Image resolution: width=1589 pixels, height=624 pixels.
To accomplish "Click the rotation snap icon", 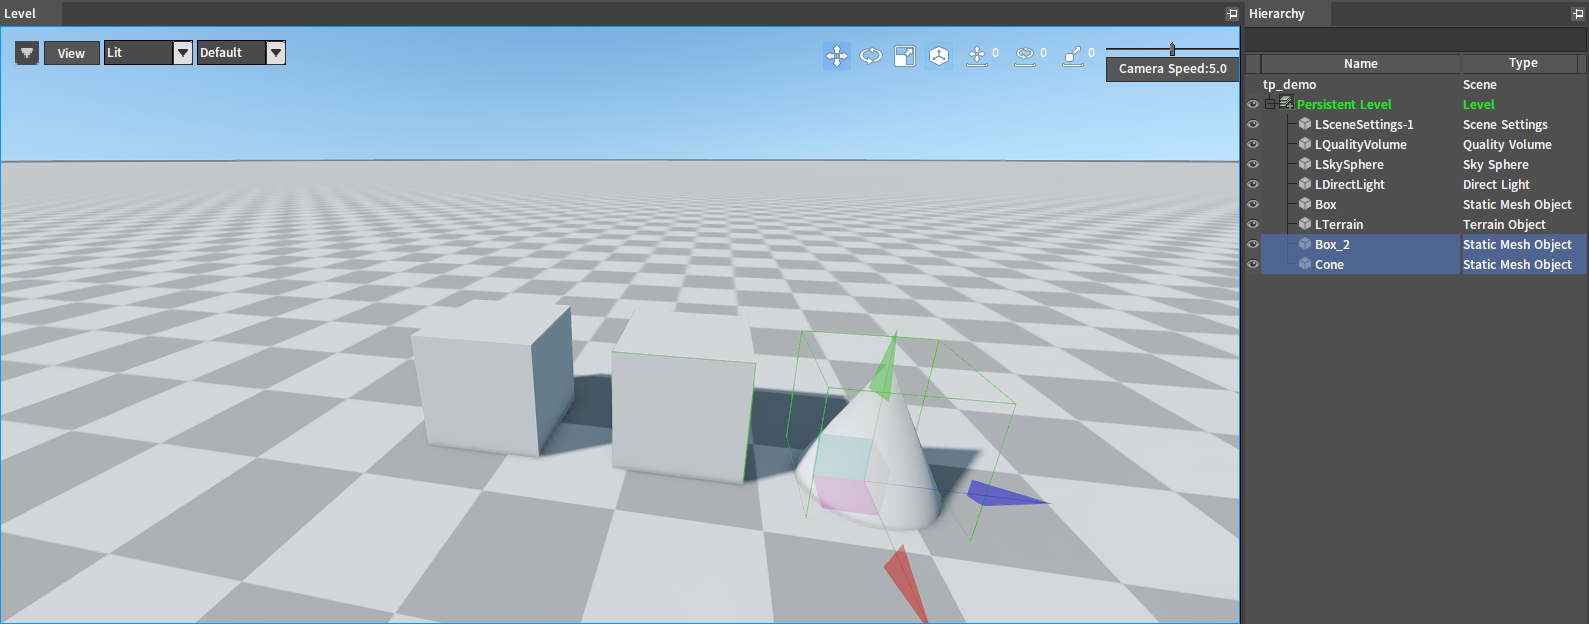I will coord(1025,56).
